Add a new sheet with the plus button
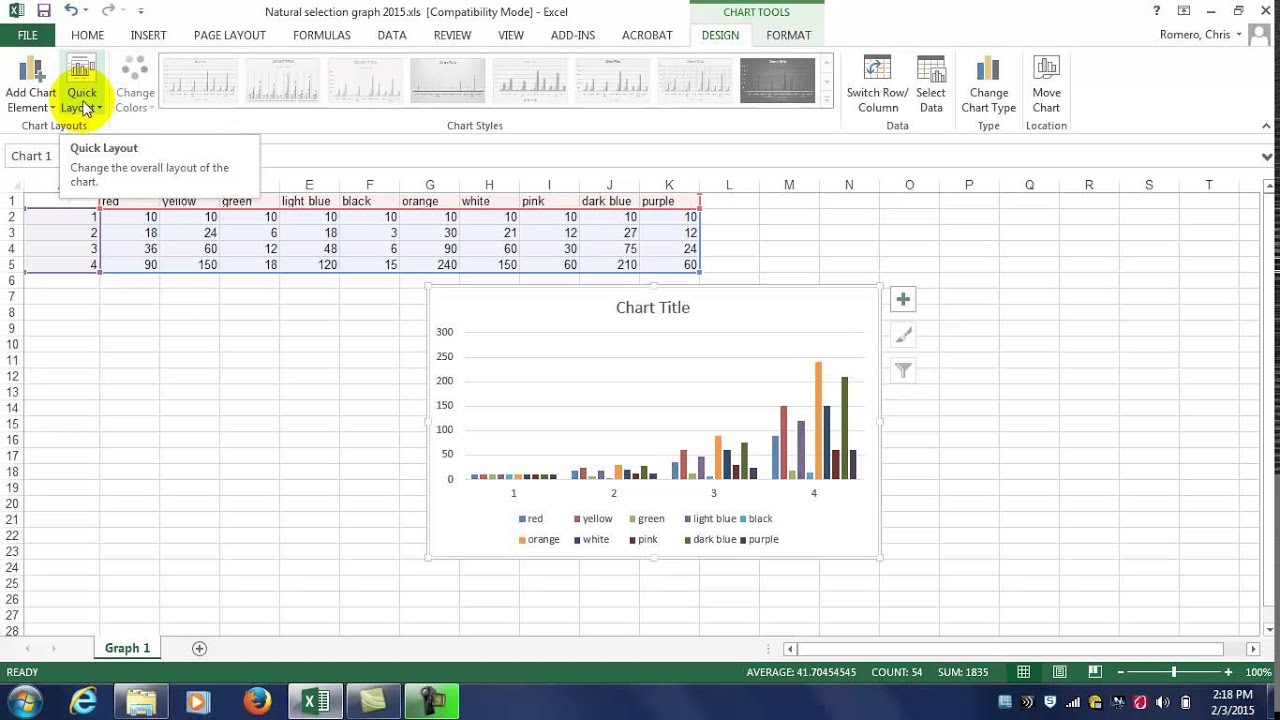The width and height of the screenshot is (1280, 720). (199, 648)
